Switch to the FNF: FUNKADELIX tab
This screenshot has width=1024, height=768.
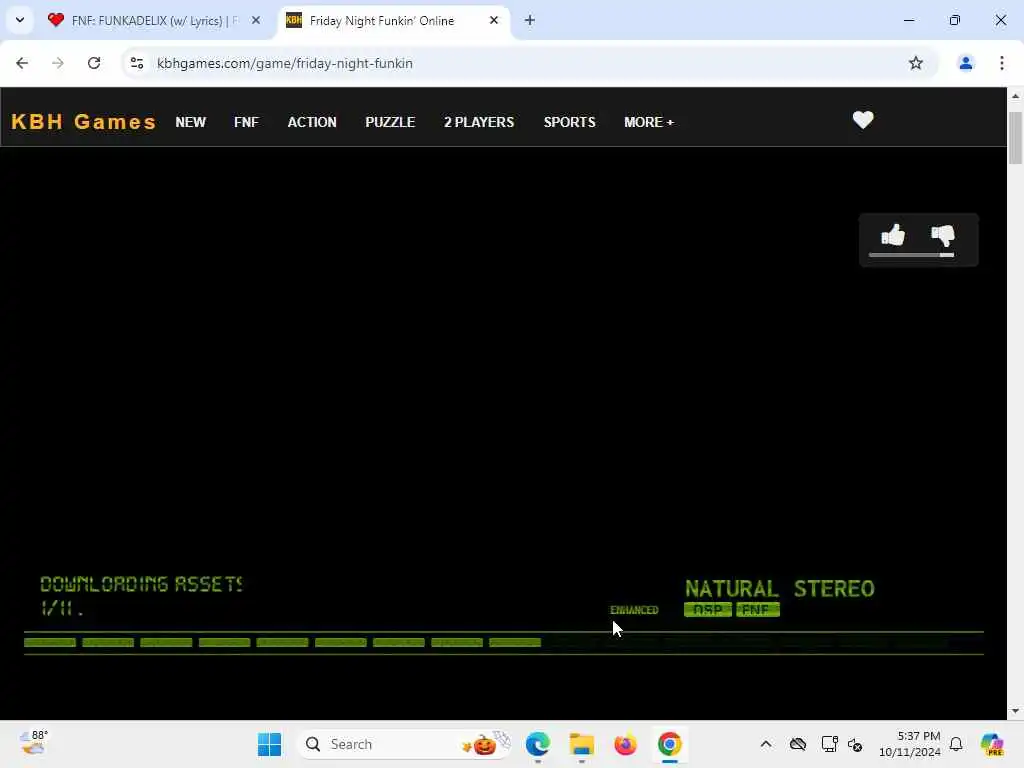pyautogui.click(x=155, y=21)
